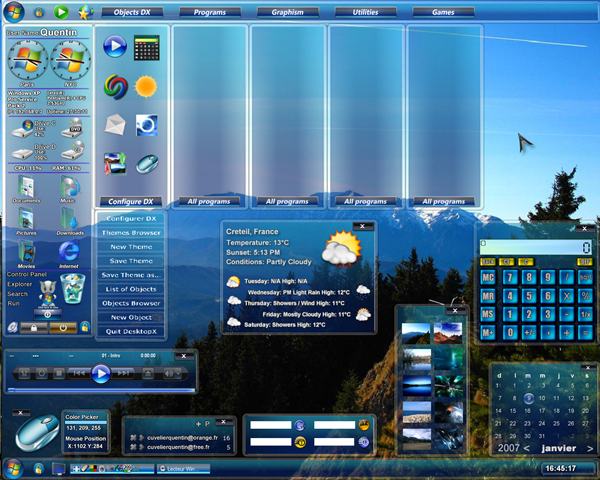Launch the Internet Explorer icon

[x=69, y=252]
